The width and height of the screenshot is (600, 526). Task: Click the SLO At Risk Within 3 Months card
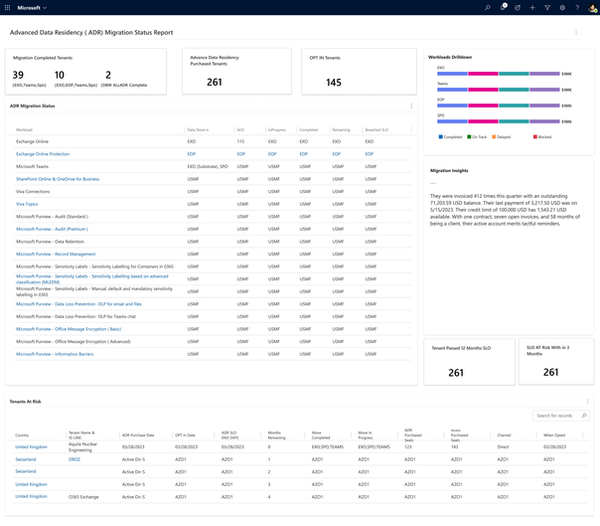tap(556, 361)
